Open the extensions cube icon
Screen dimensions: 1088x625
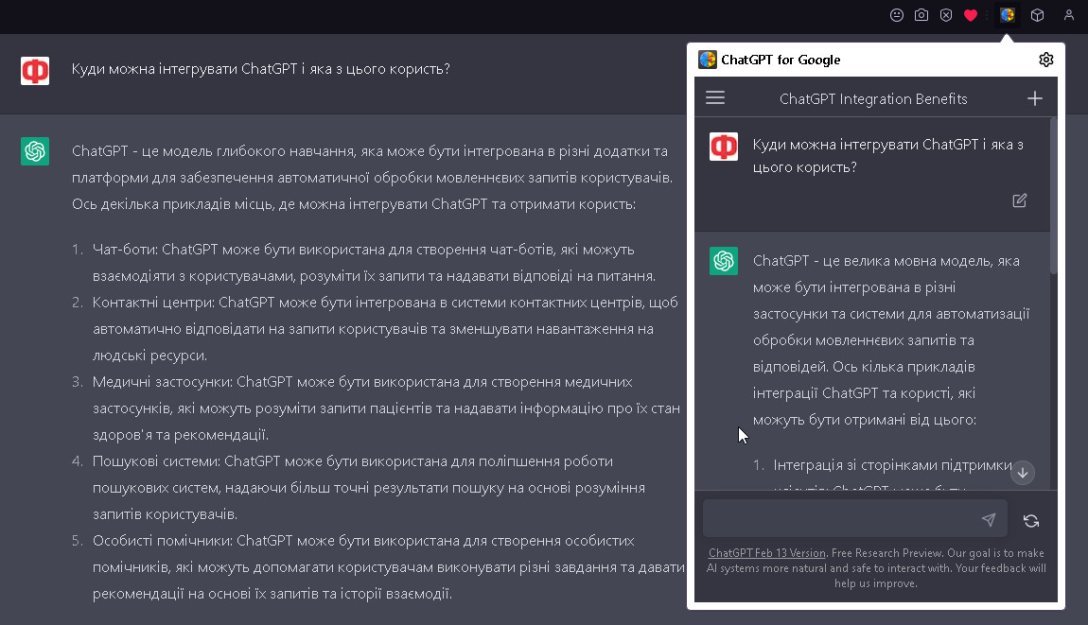click(x=1038, y=15)
